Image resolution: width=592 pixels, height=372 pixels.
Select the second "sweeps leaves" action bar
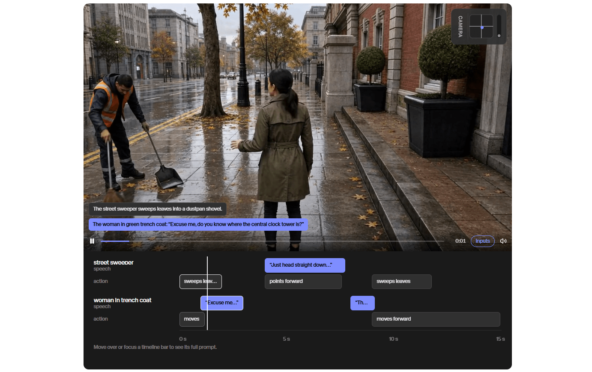click(402, 281)
